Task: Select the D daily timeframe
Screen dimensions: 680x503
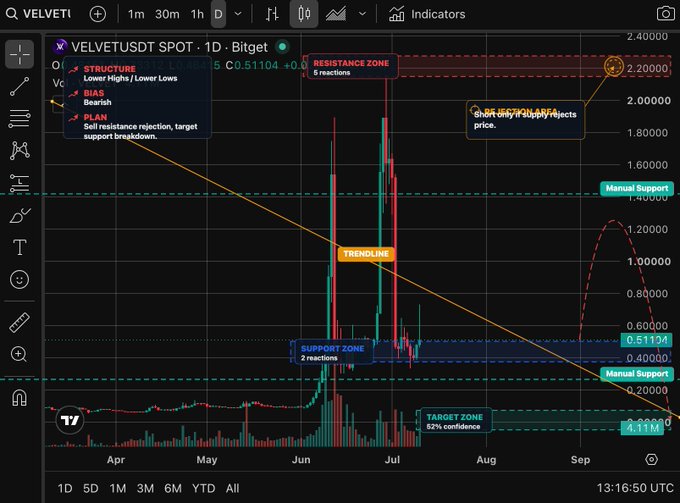Action: (218, 14)
